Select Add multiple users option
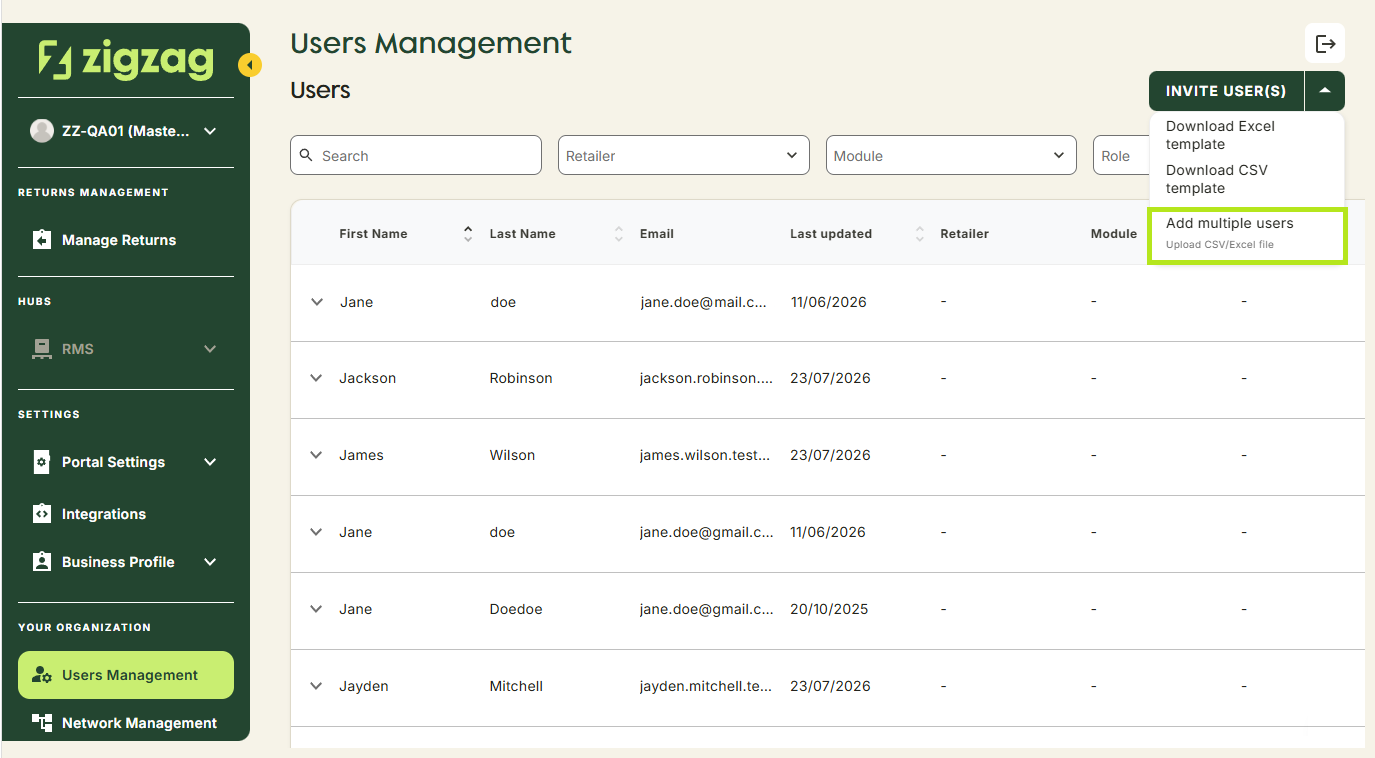 click(x=1246, y=236)
